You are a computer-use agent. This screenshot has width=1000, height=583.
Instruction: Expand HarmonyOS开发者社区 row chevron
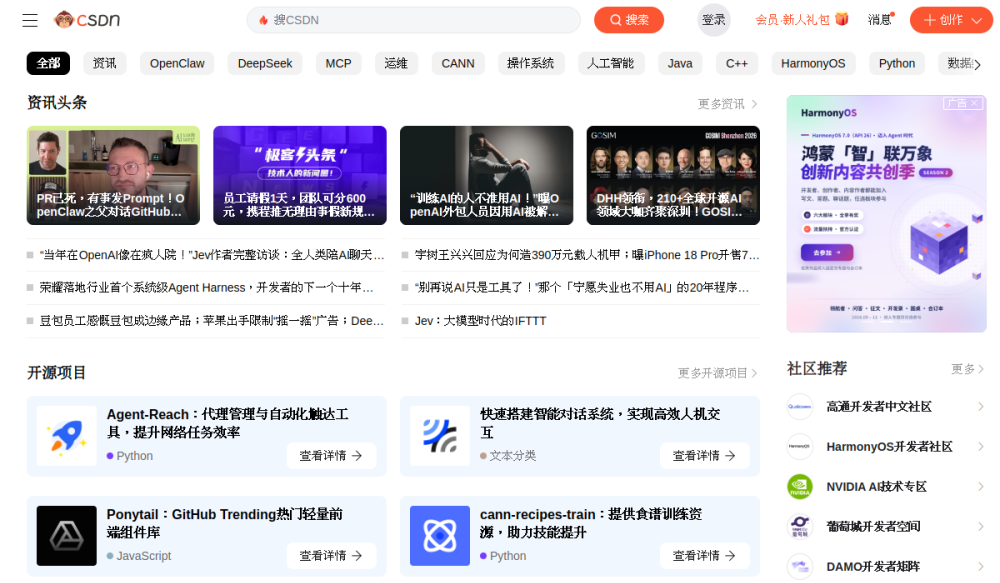tap(981, 446)
